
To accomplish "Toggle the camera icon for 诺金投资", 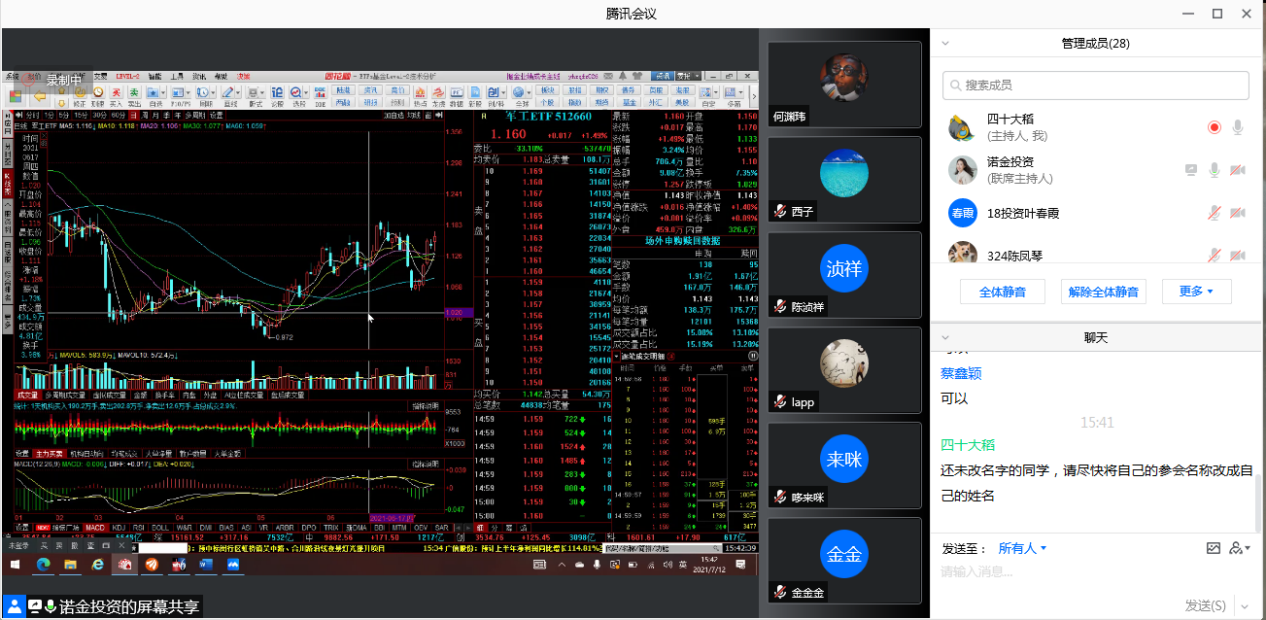I will tap(1238, 170).
